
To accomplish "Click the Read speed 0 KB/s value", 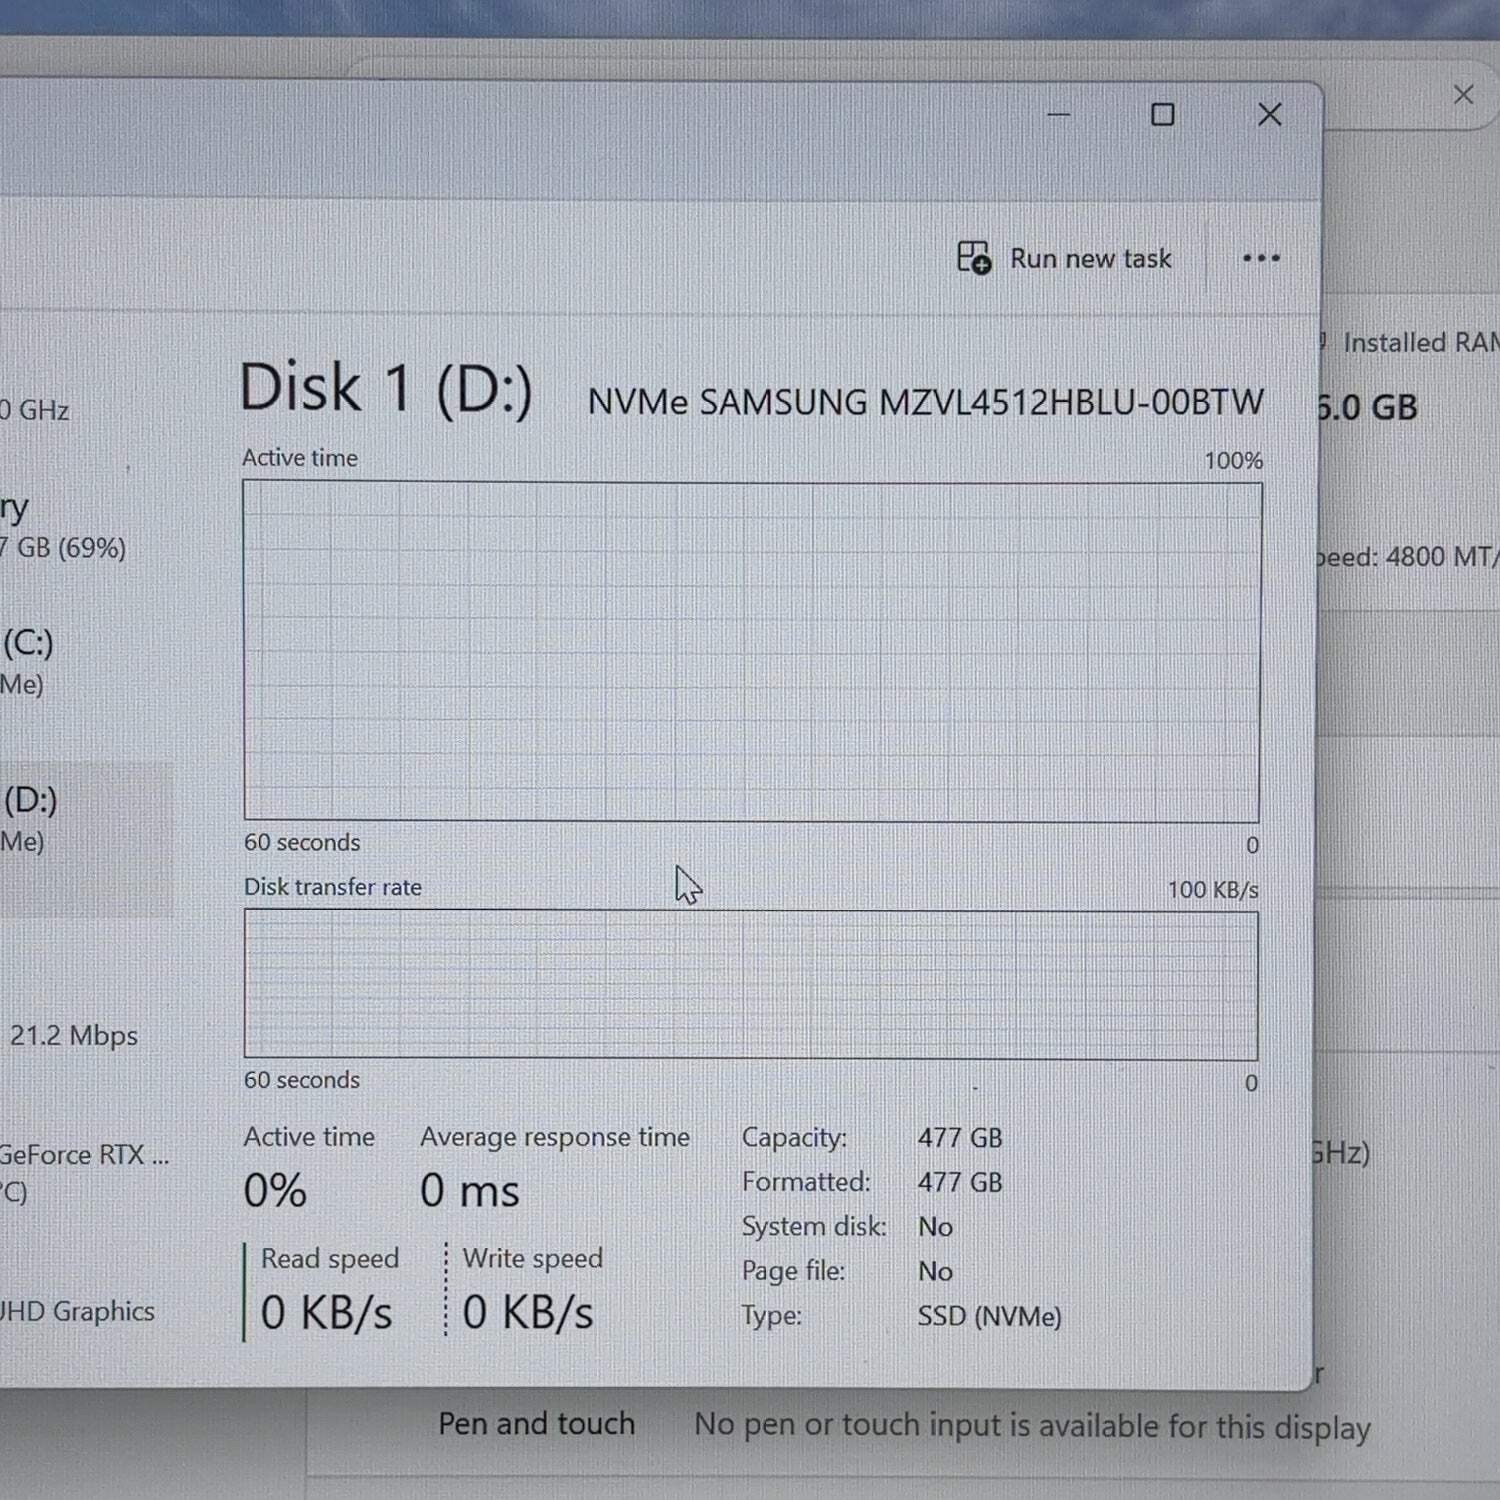I will pyautogui.click(x=326, y=1312).
